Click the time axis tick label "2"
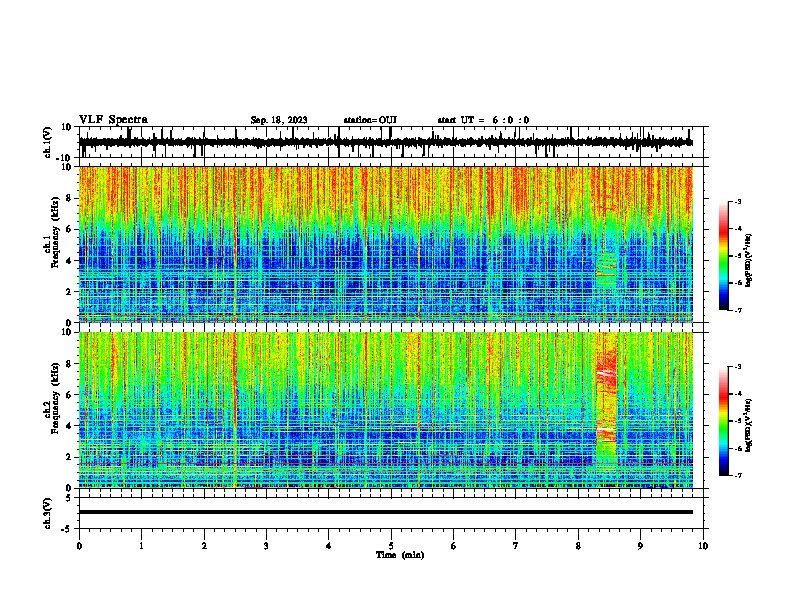 point(204,546)
